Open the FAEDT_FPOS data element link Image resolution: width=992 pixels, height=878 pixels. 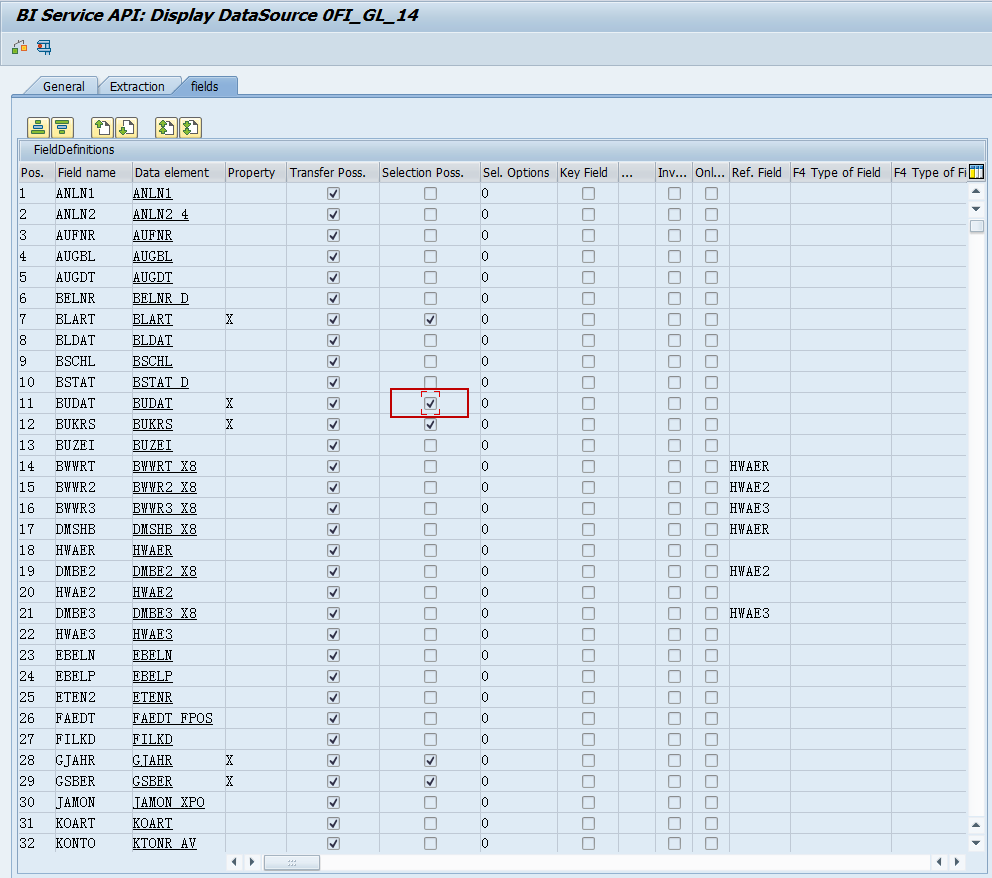click(x=172, y=718)
